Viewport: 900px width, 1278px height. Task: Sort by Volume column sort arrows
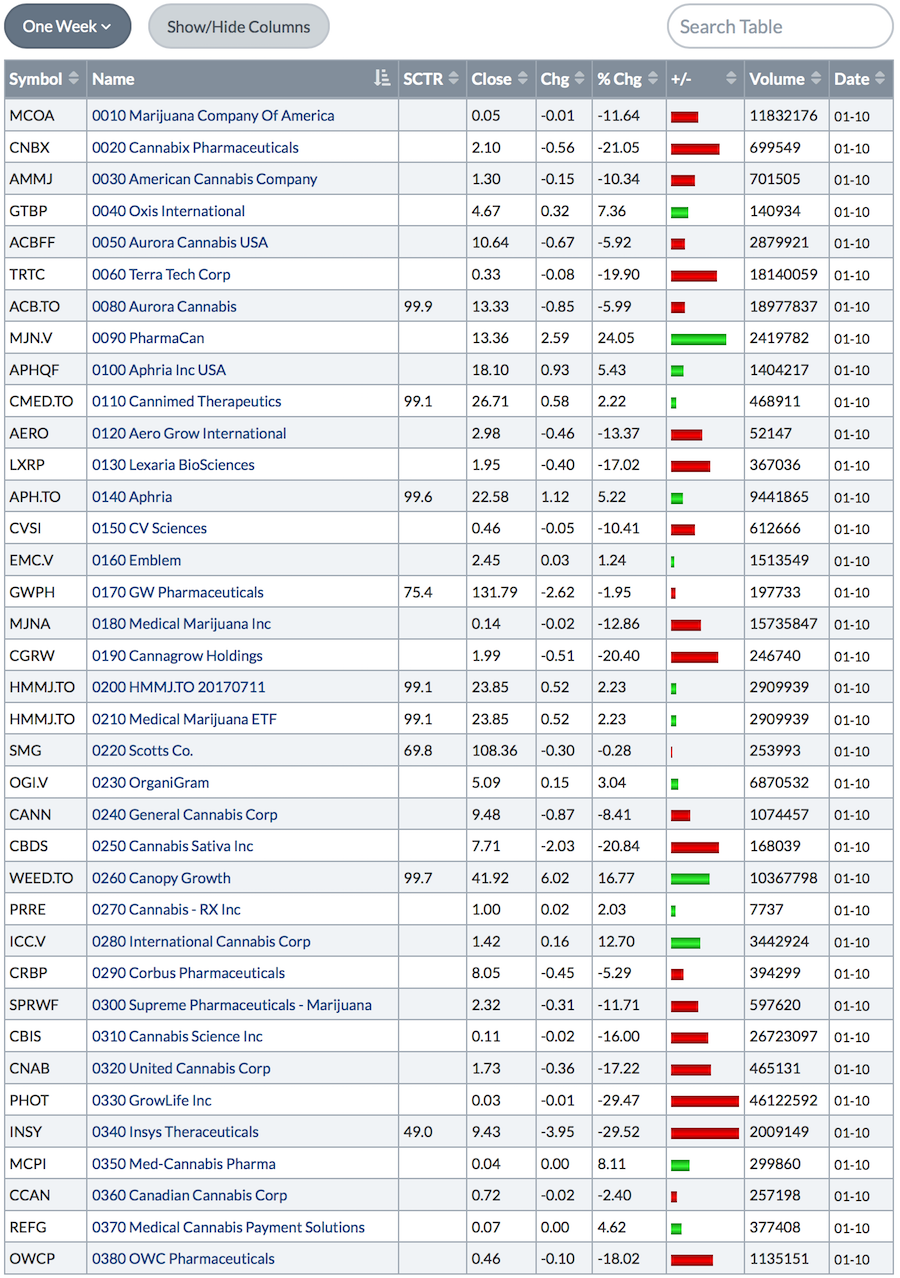816,79
